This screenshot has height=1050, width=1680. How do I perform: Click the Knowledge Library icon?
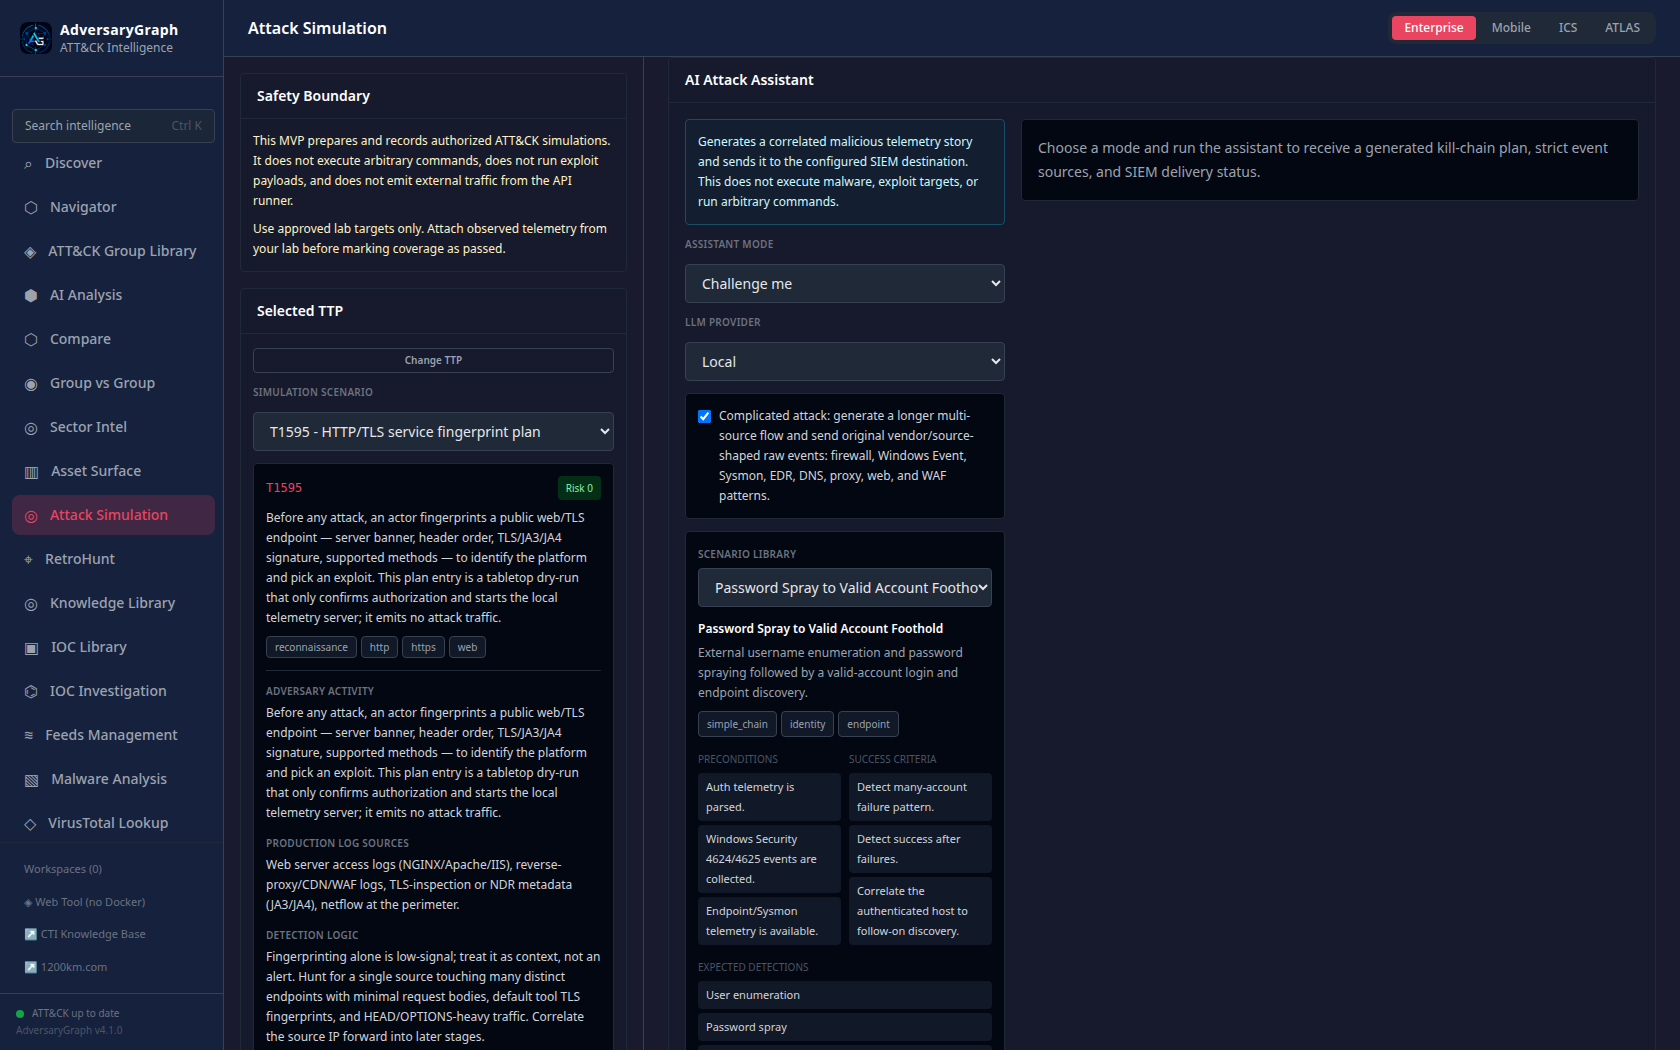pos(31,604)
